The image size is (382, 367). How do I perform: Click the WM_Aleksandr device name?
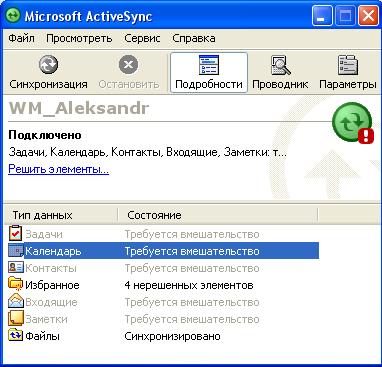click(79, 109)
